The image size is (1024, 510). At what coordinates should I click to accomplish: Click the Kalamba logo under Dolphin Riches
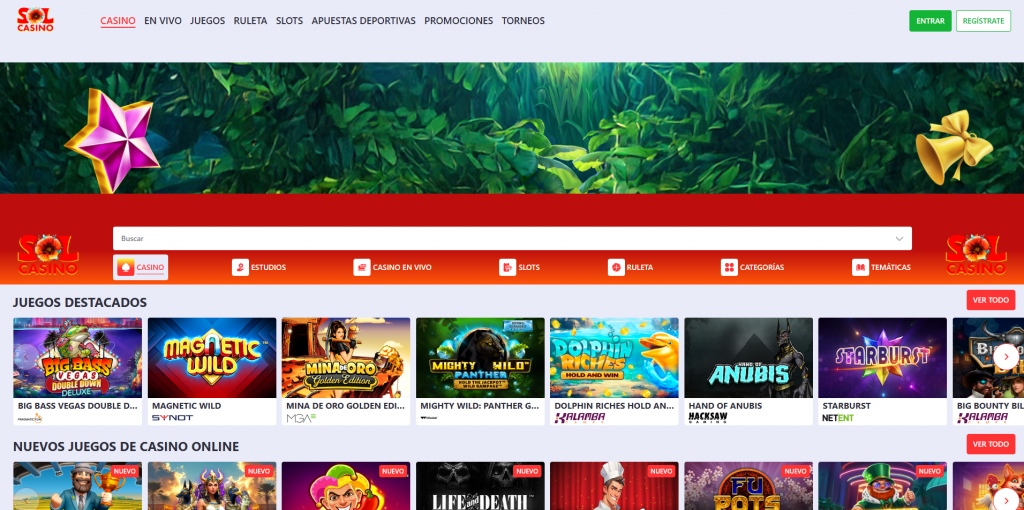point(579,418)
